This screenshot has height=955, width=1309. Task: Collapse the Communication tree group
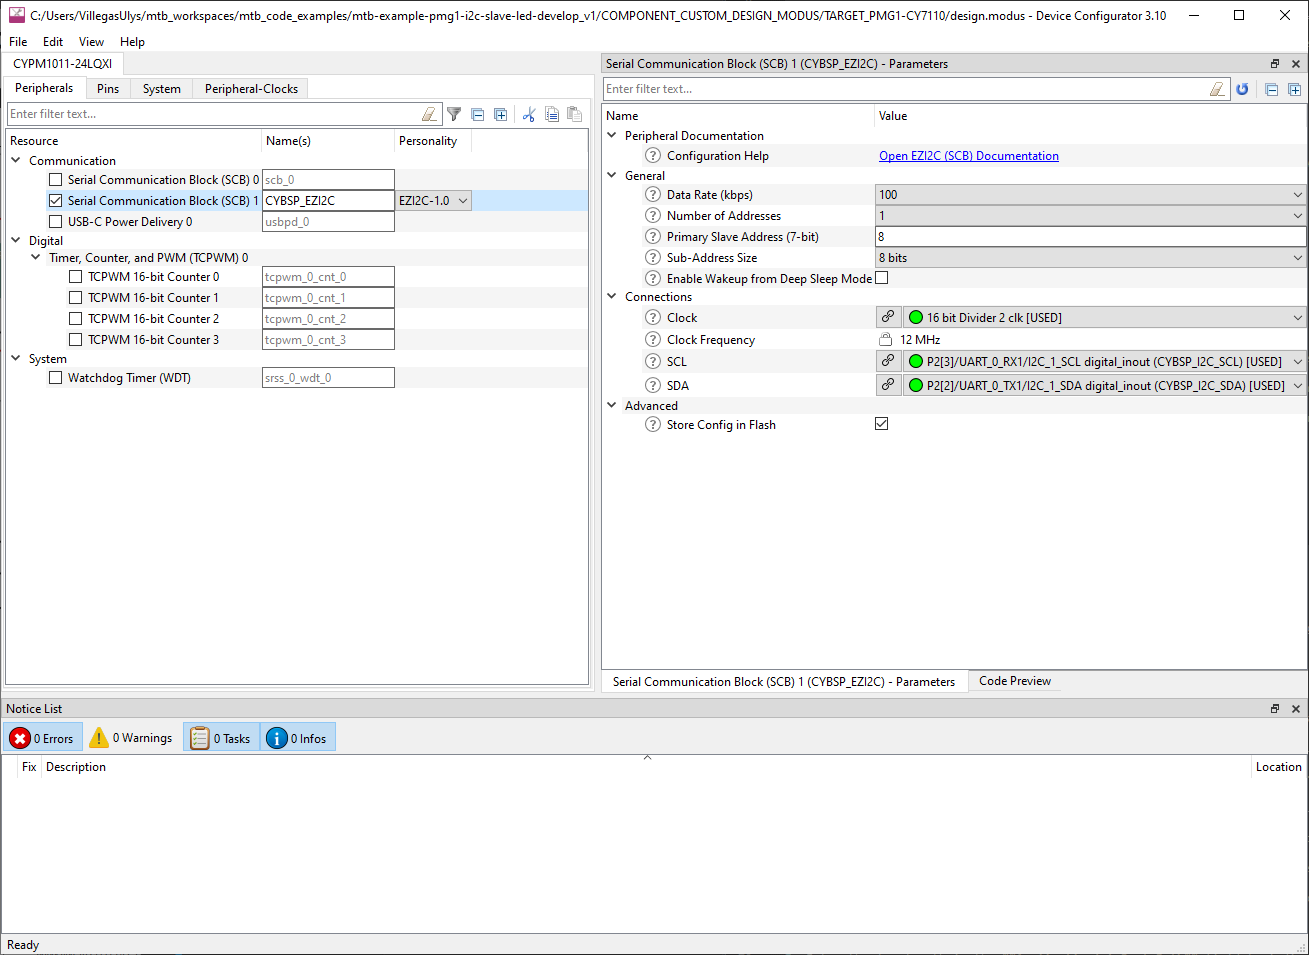pos(16,160)
